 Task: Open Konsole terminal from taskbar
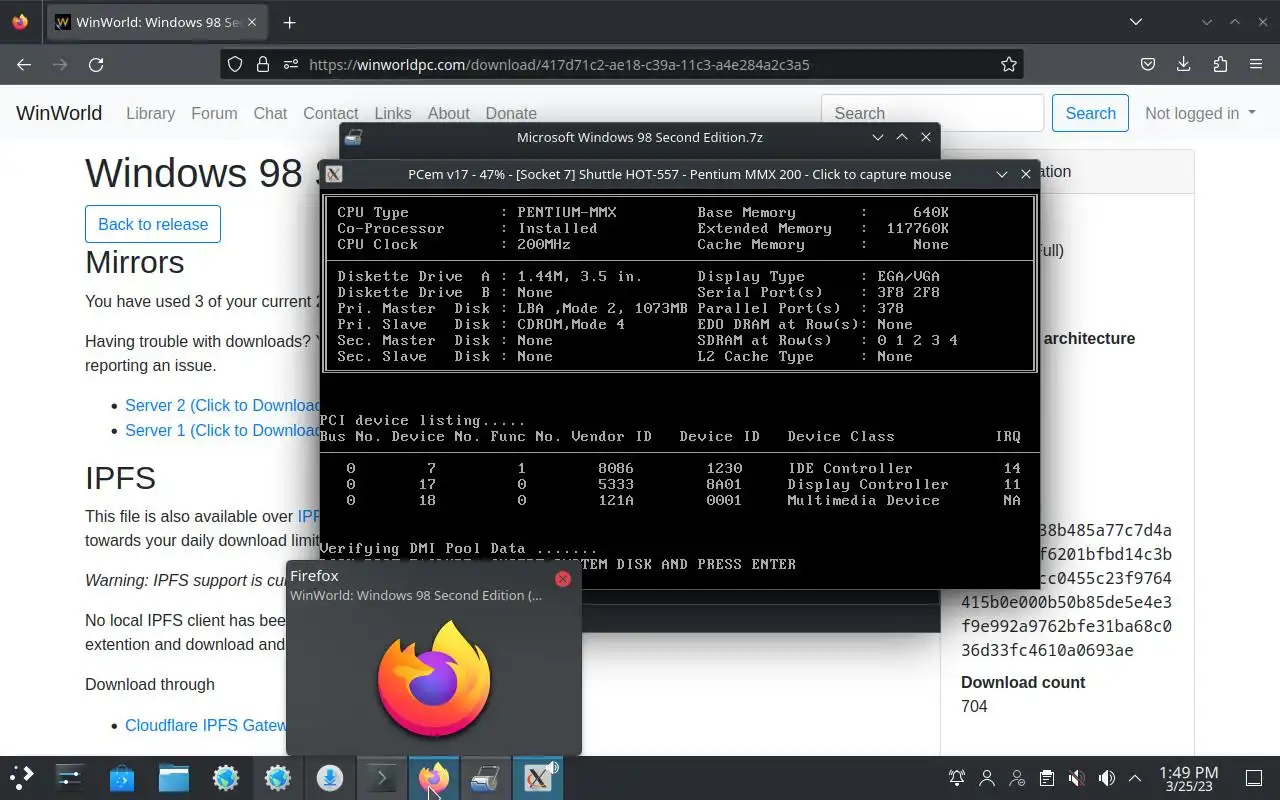[x=381, y=778]
